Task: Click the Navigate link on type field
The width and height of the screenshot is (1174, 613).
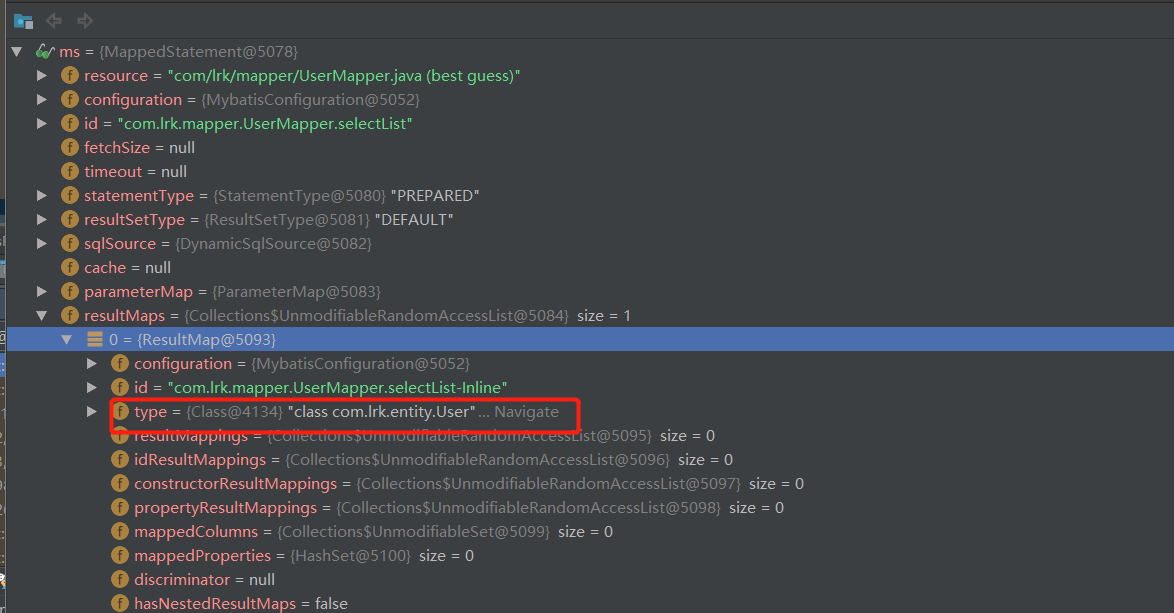Action: [526, 412]
